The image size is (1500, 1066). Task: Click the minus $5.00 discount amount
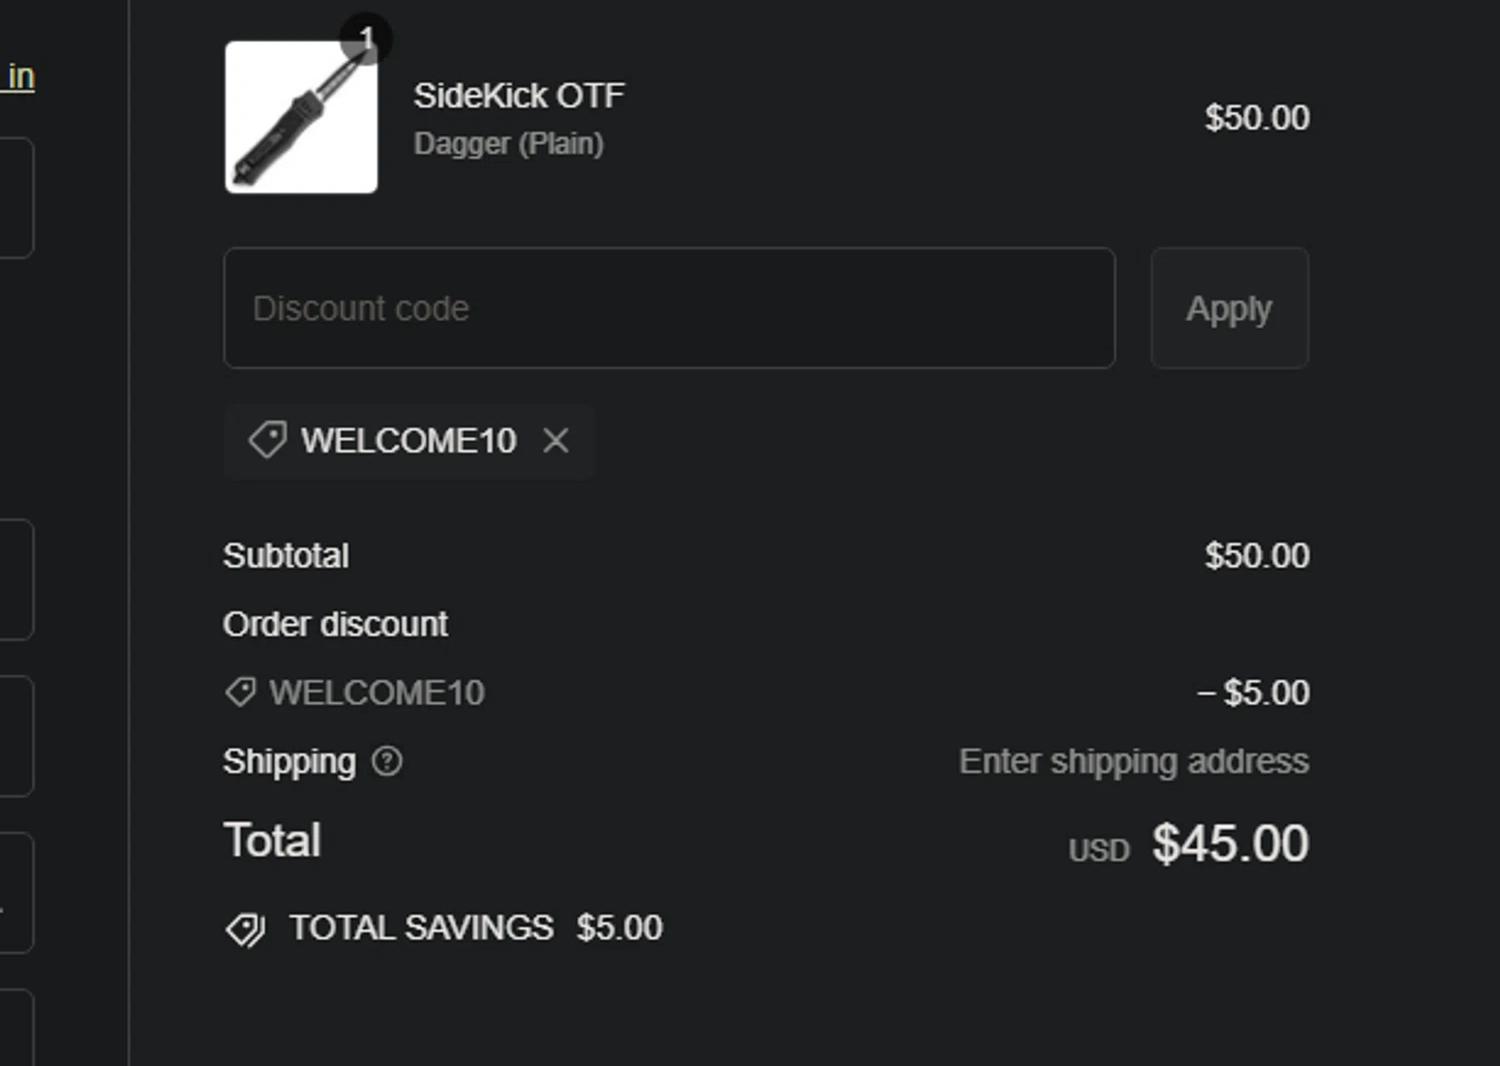[1253, 692]
